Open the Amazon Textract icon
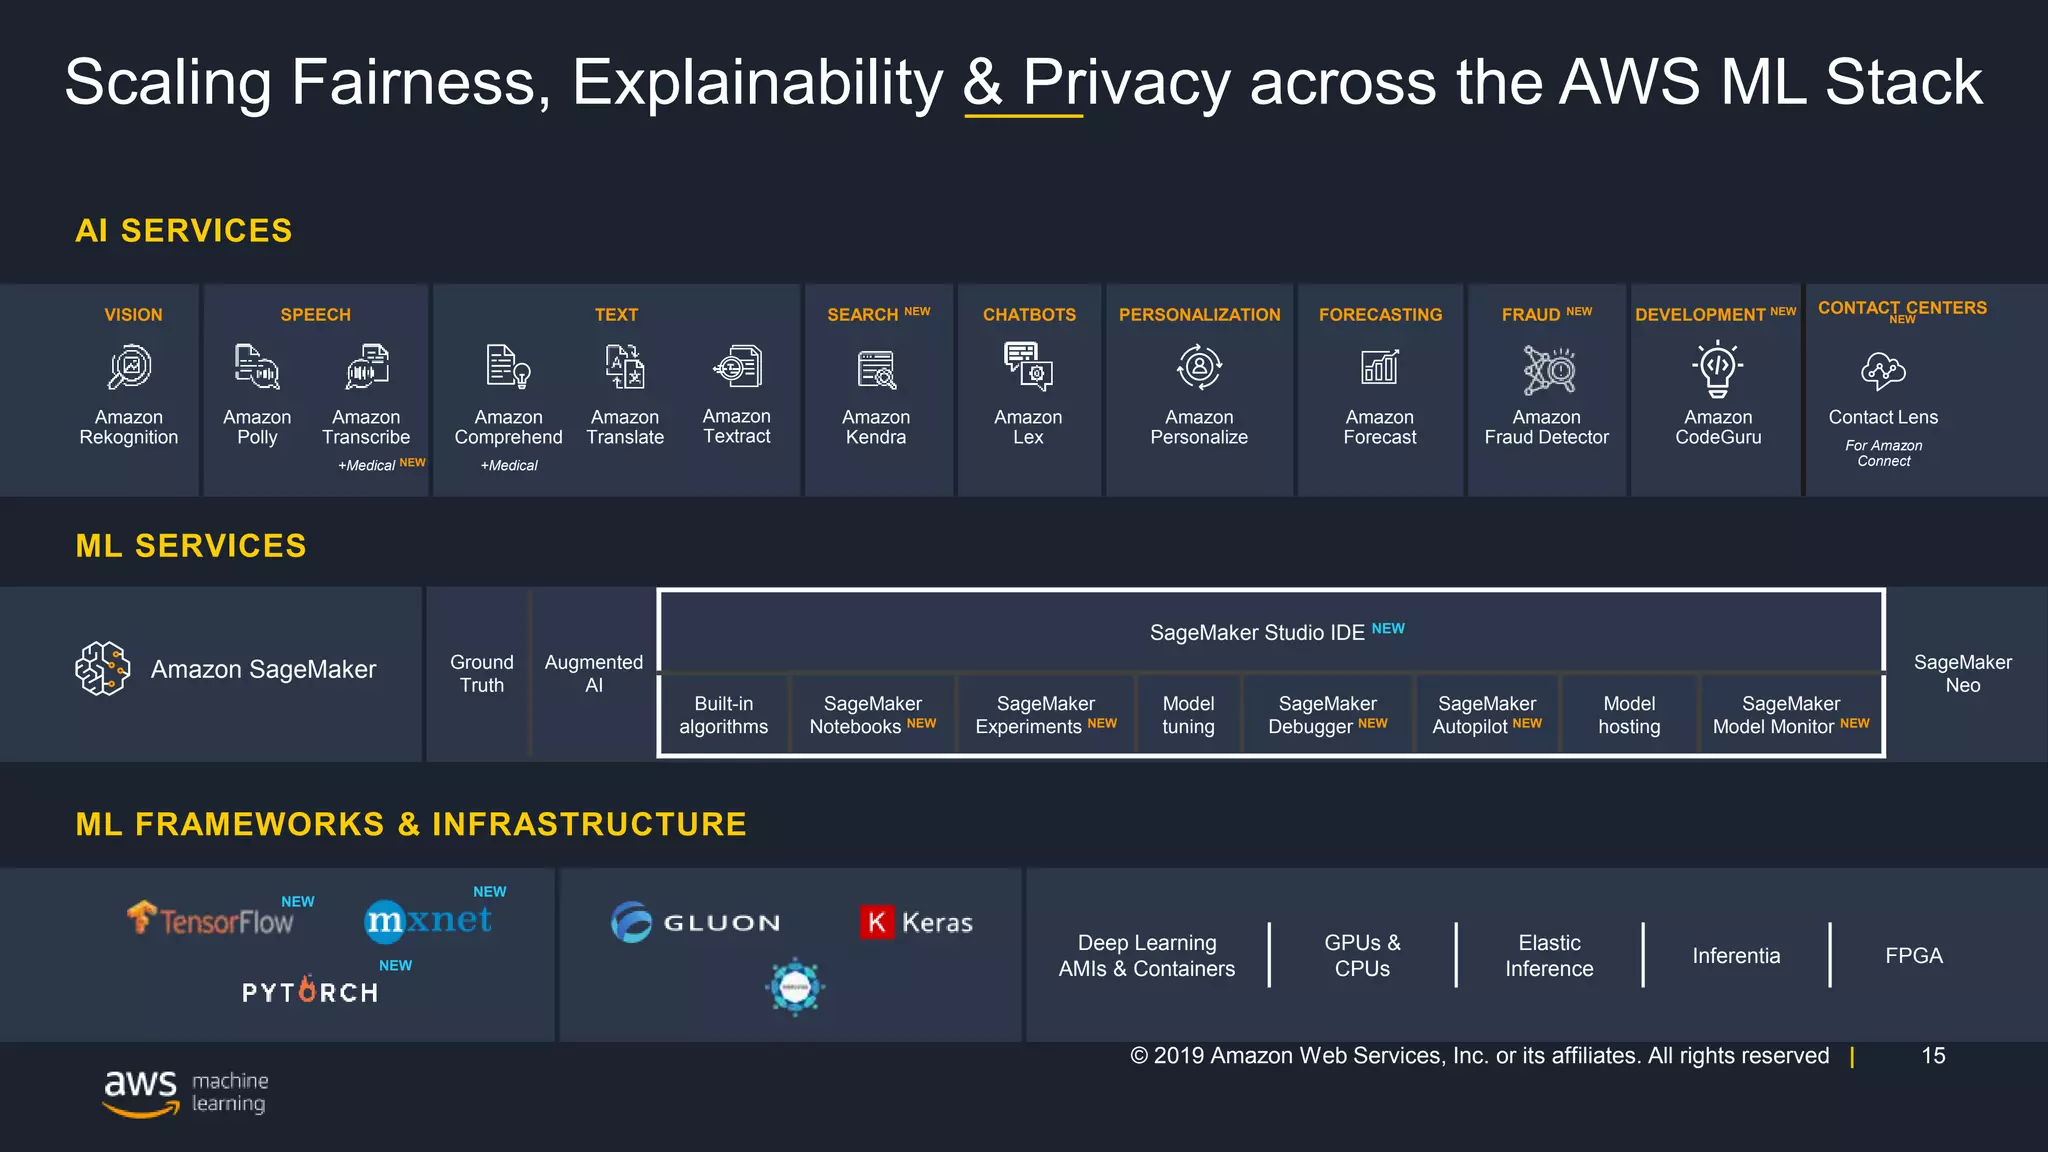 point(737,367)
